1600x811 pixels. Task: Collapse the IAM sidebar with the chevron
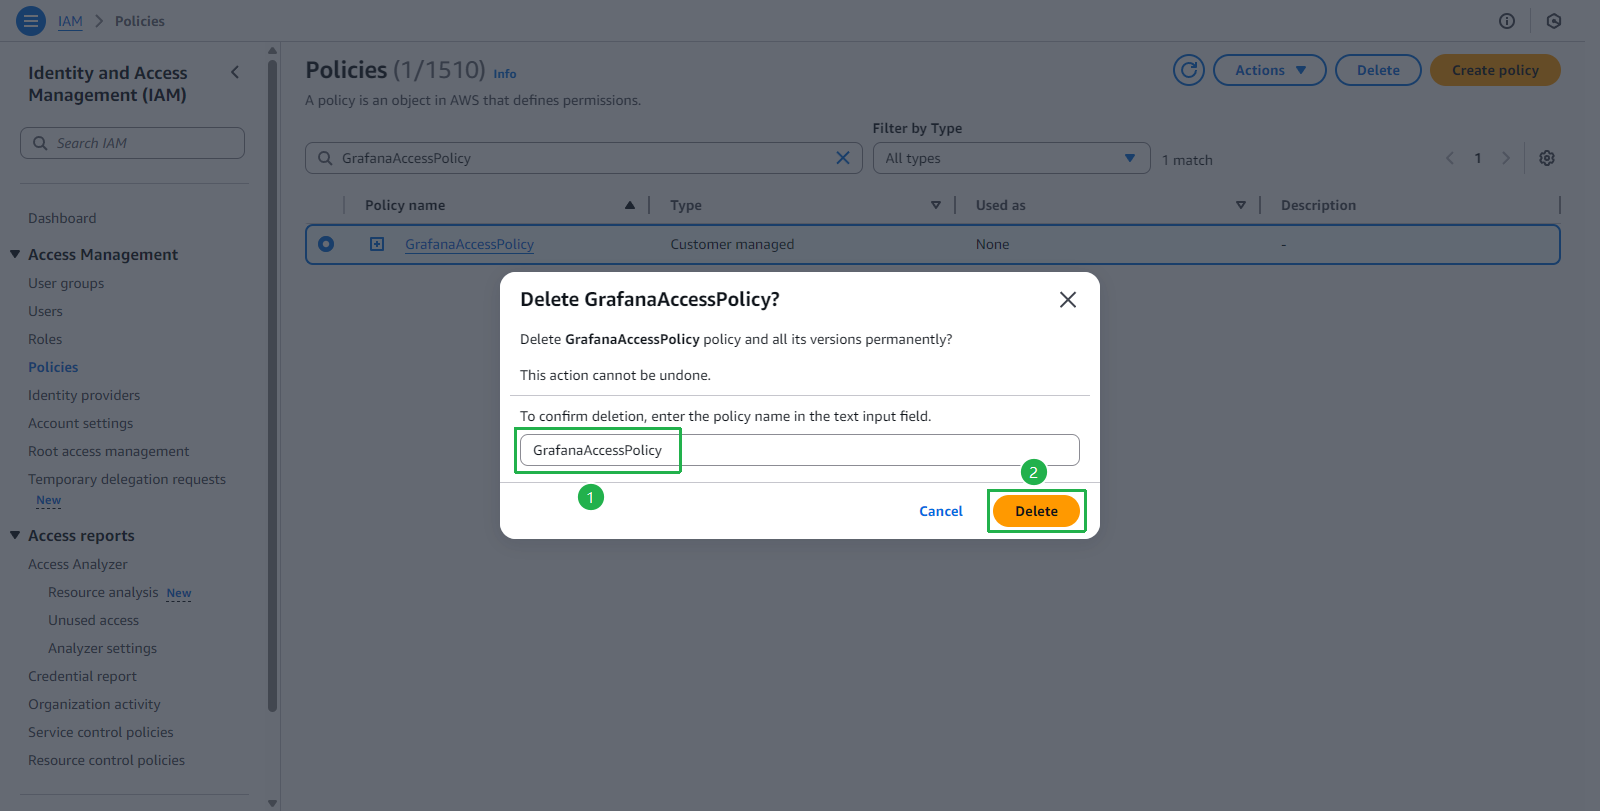click(235, 72)
